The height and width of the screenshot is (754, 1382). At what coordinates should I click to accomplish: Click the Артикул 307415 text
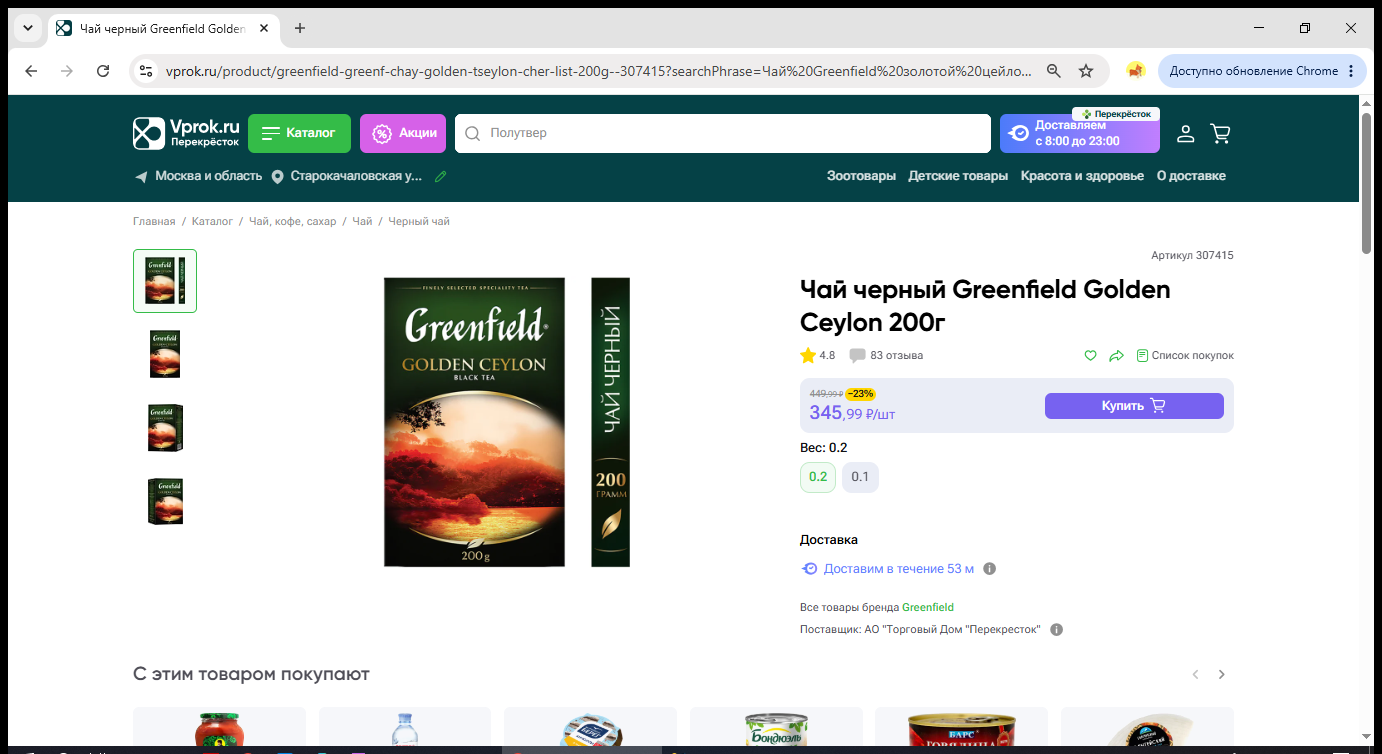[x=1192, y=256]
